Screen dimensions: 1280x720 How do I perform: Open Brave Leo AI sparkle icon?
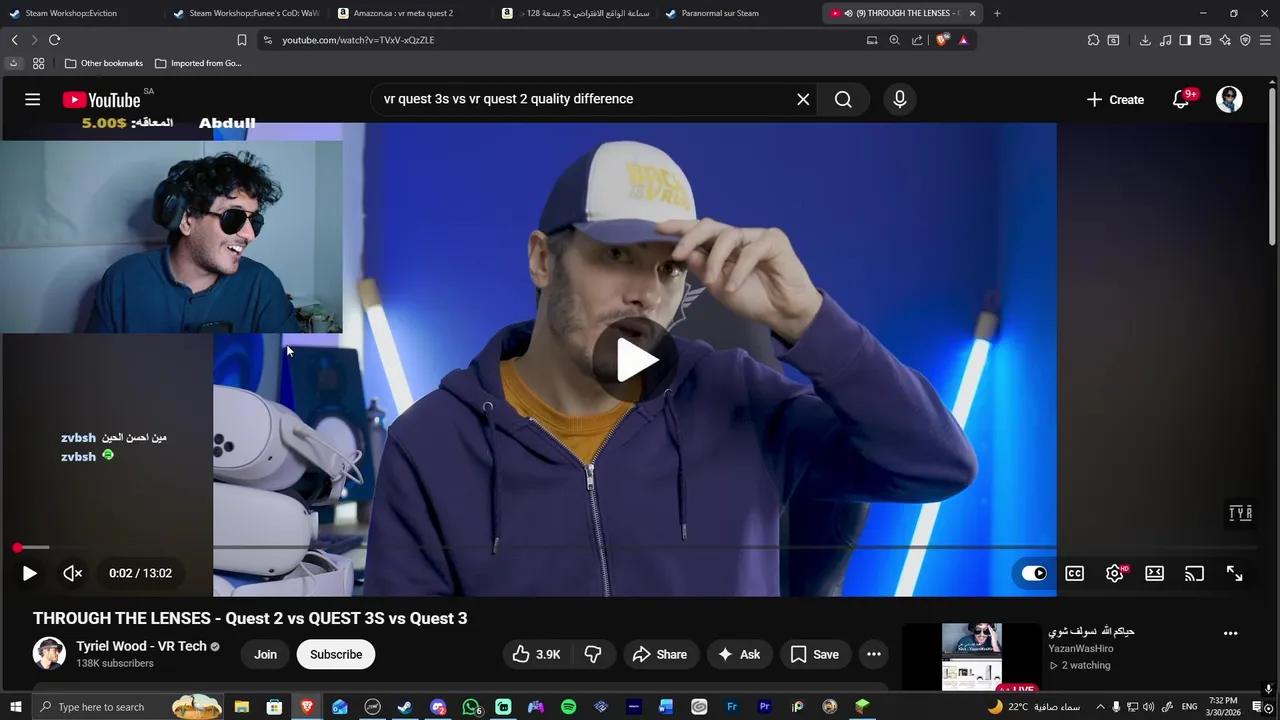pos(1225,40)
